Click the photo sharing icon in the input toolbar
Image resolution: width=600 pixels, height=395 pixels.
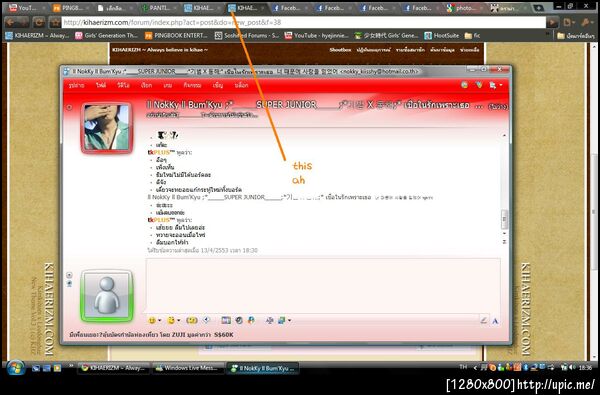(226, 320)
